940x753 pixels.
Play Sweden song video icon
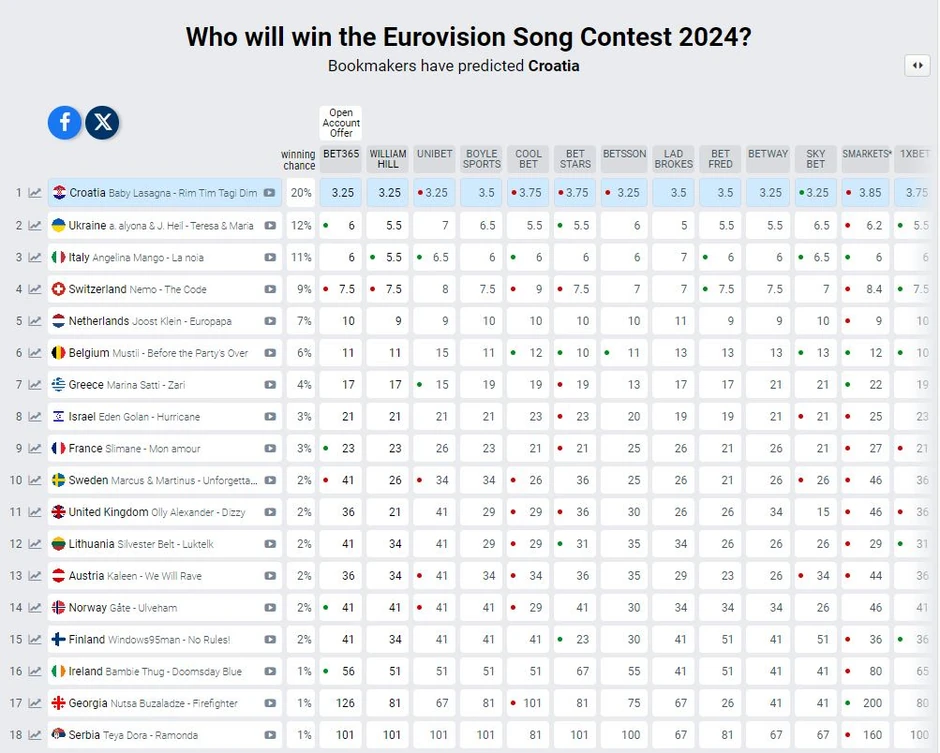pyautogui.click(x=270, y=480)
